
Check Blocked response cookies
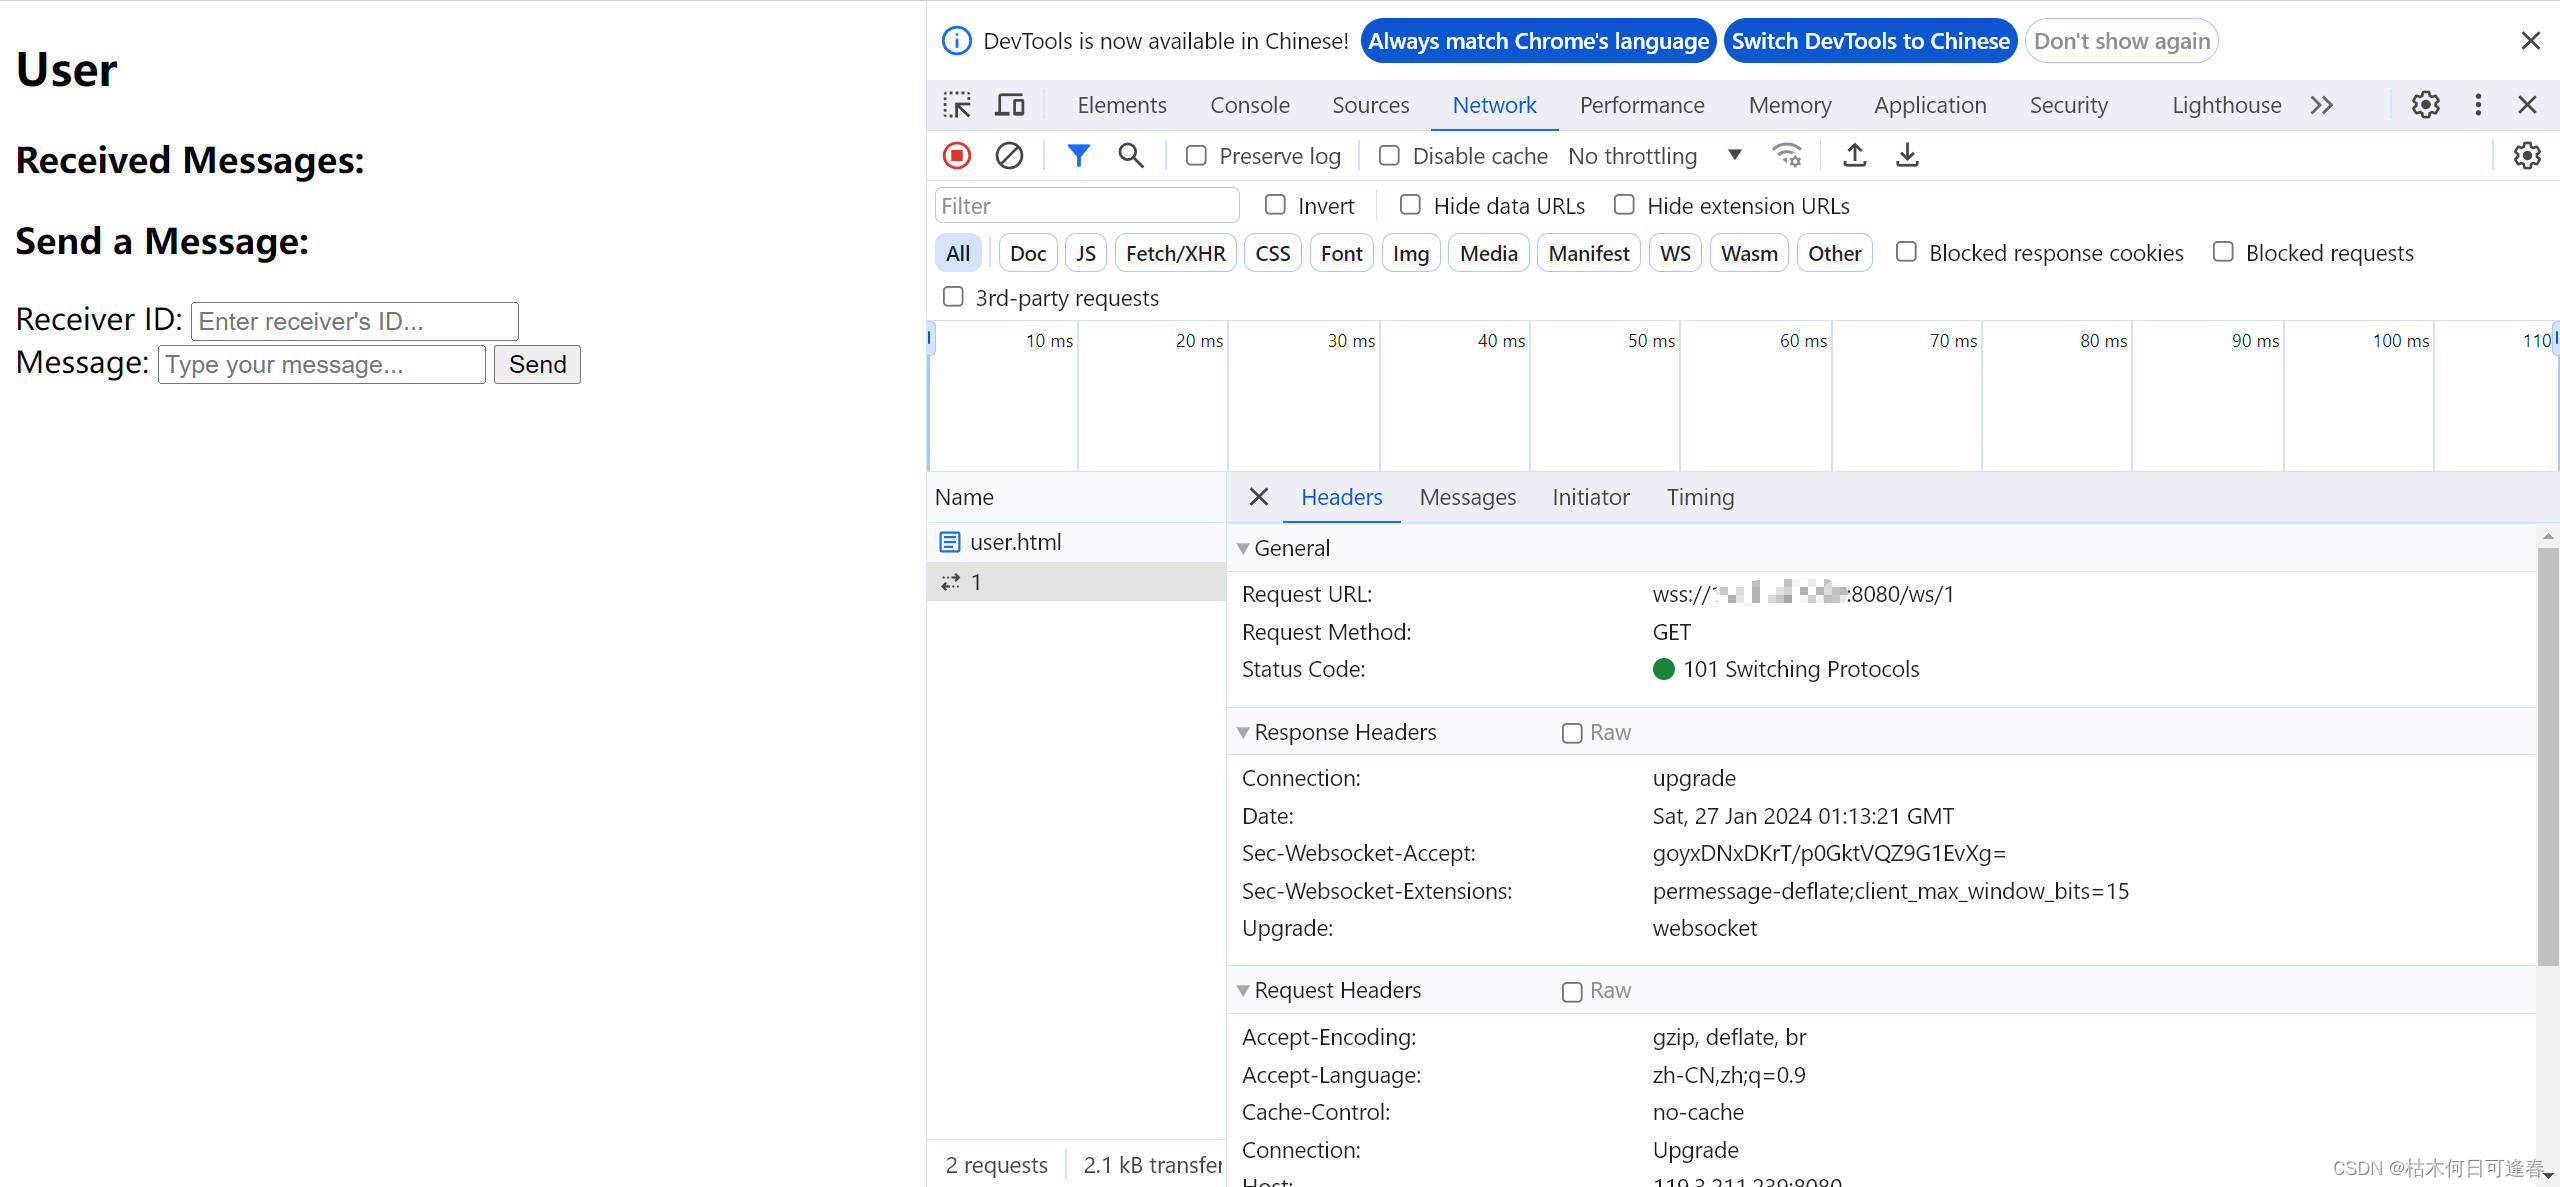[x=1906, y=252]
